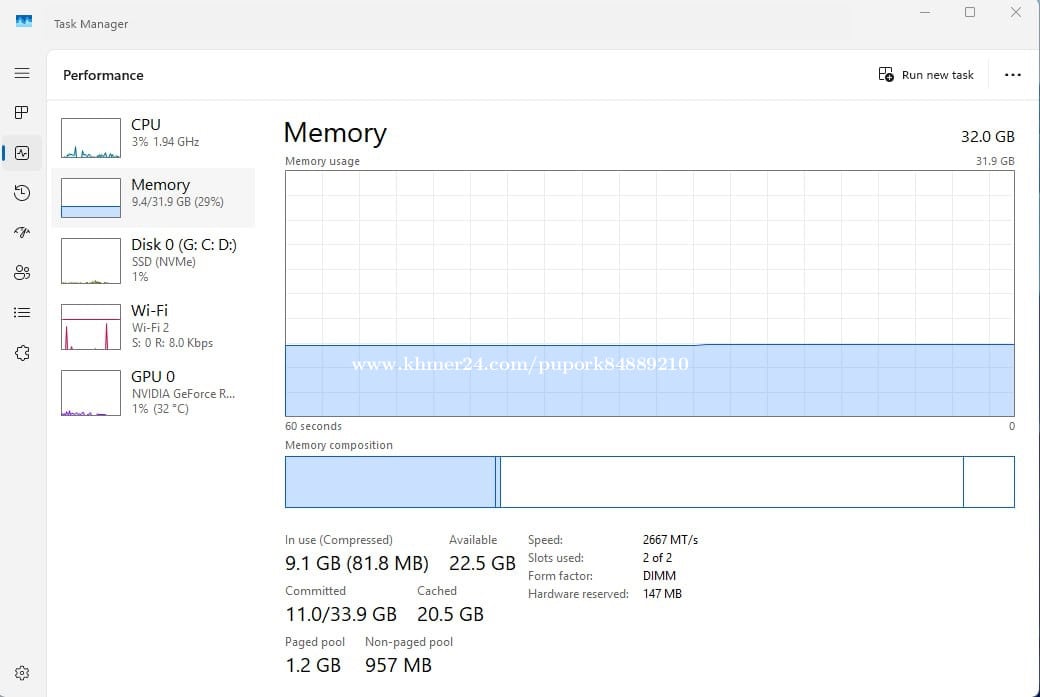
Task: Click the Memory composition bar
Action: [649, 482]
